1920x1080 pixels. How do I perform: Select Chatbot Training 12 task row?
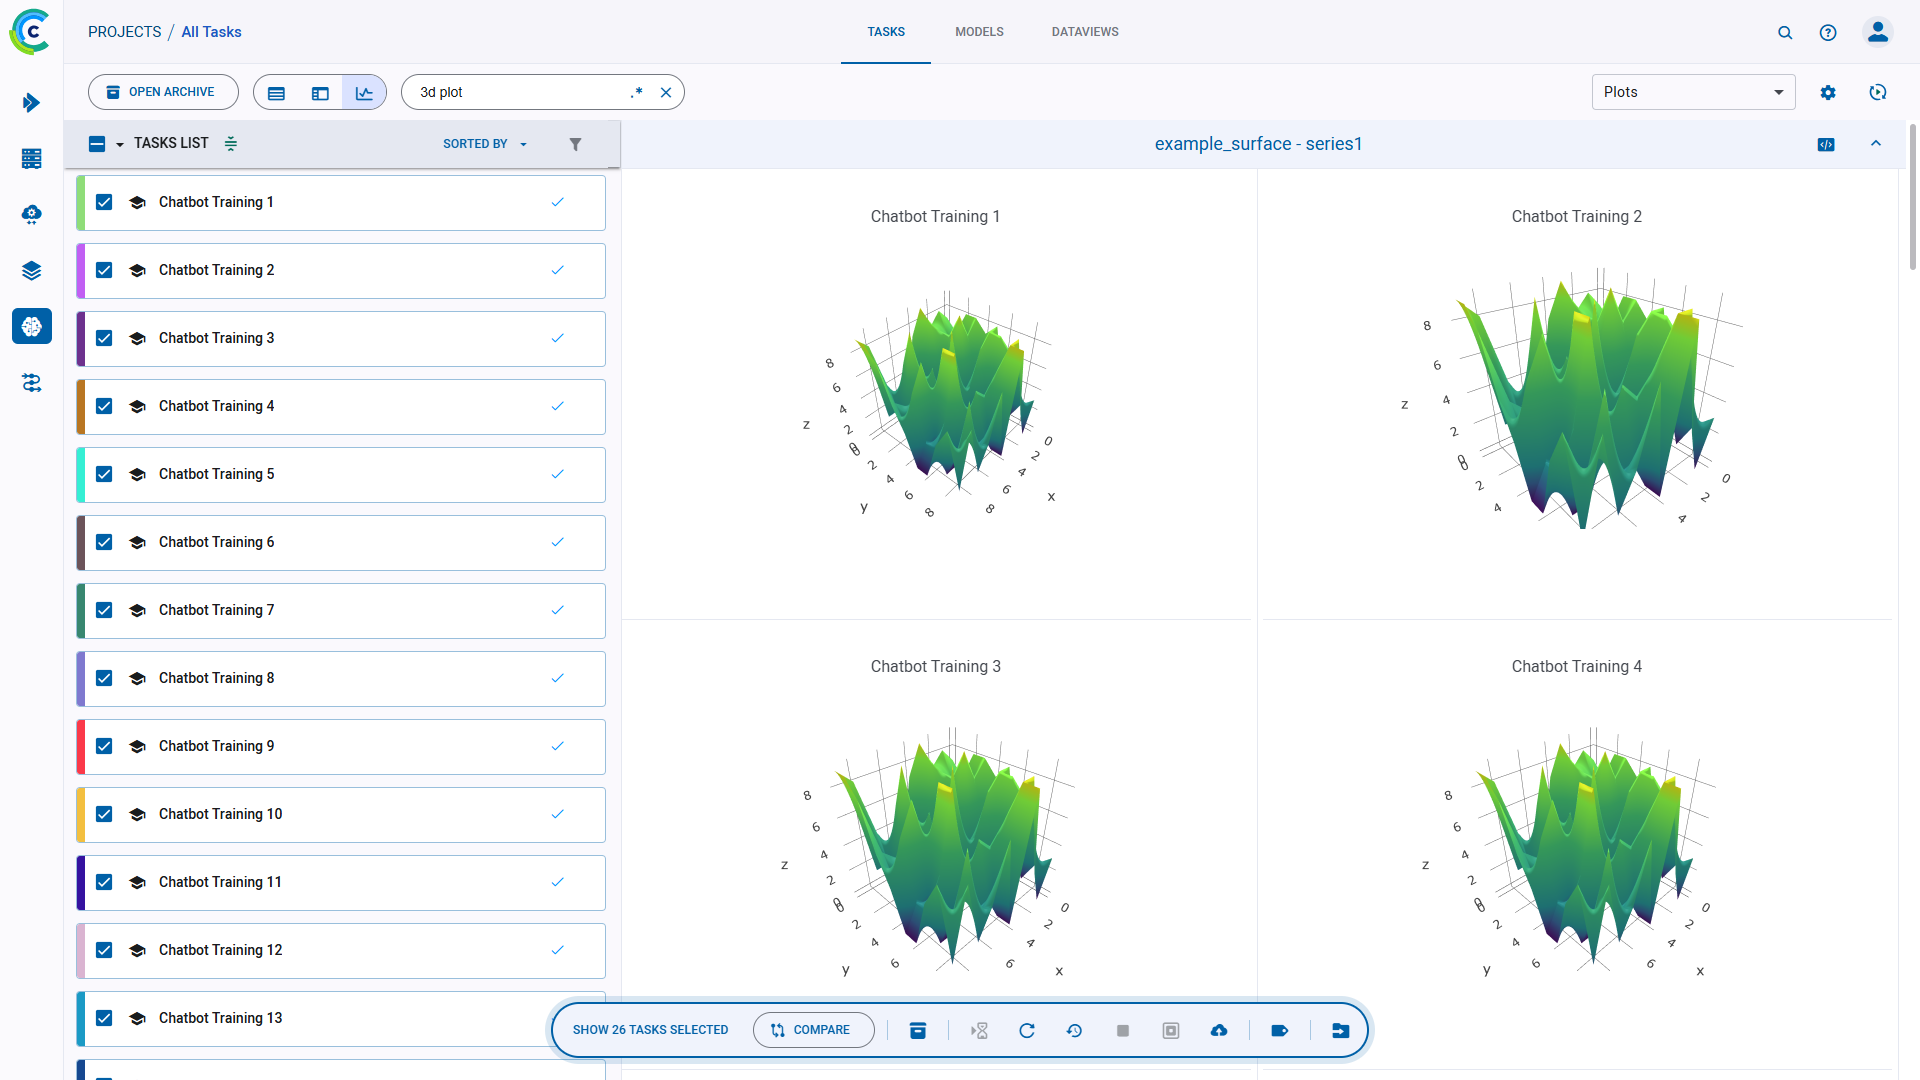pos(341,950)
